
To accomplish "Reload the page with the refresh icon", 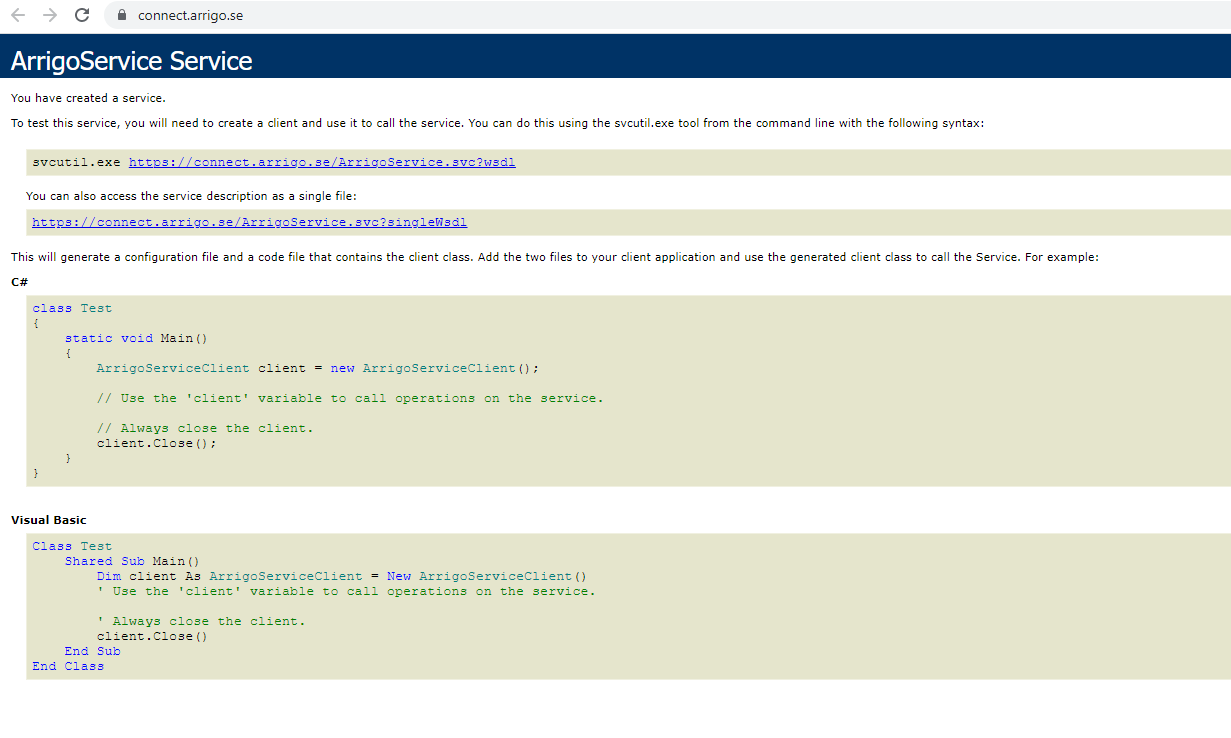I will click(82, 15).
